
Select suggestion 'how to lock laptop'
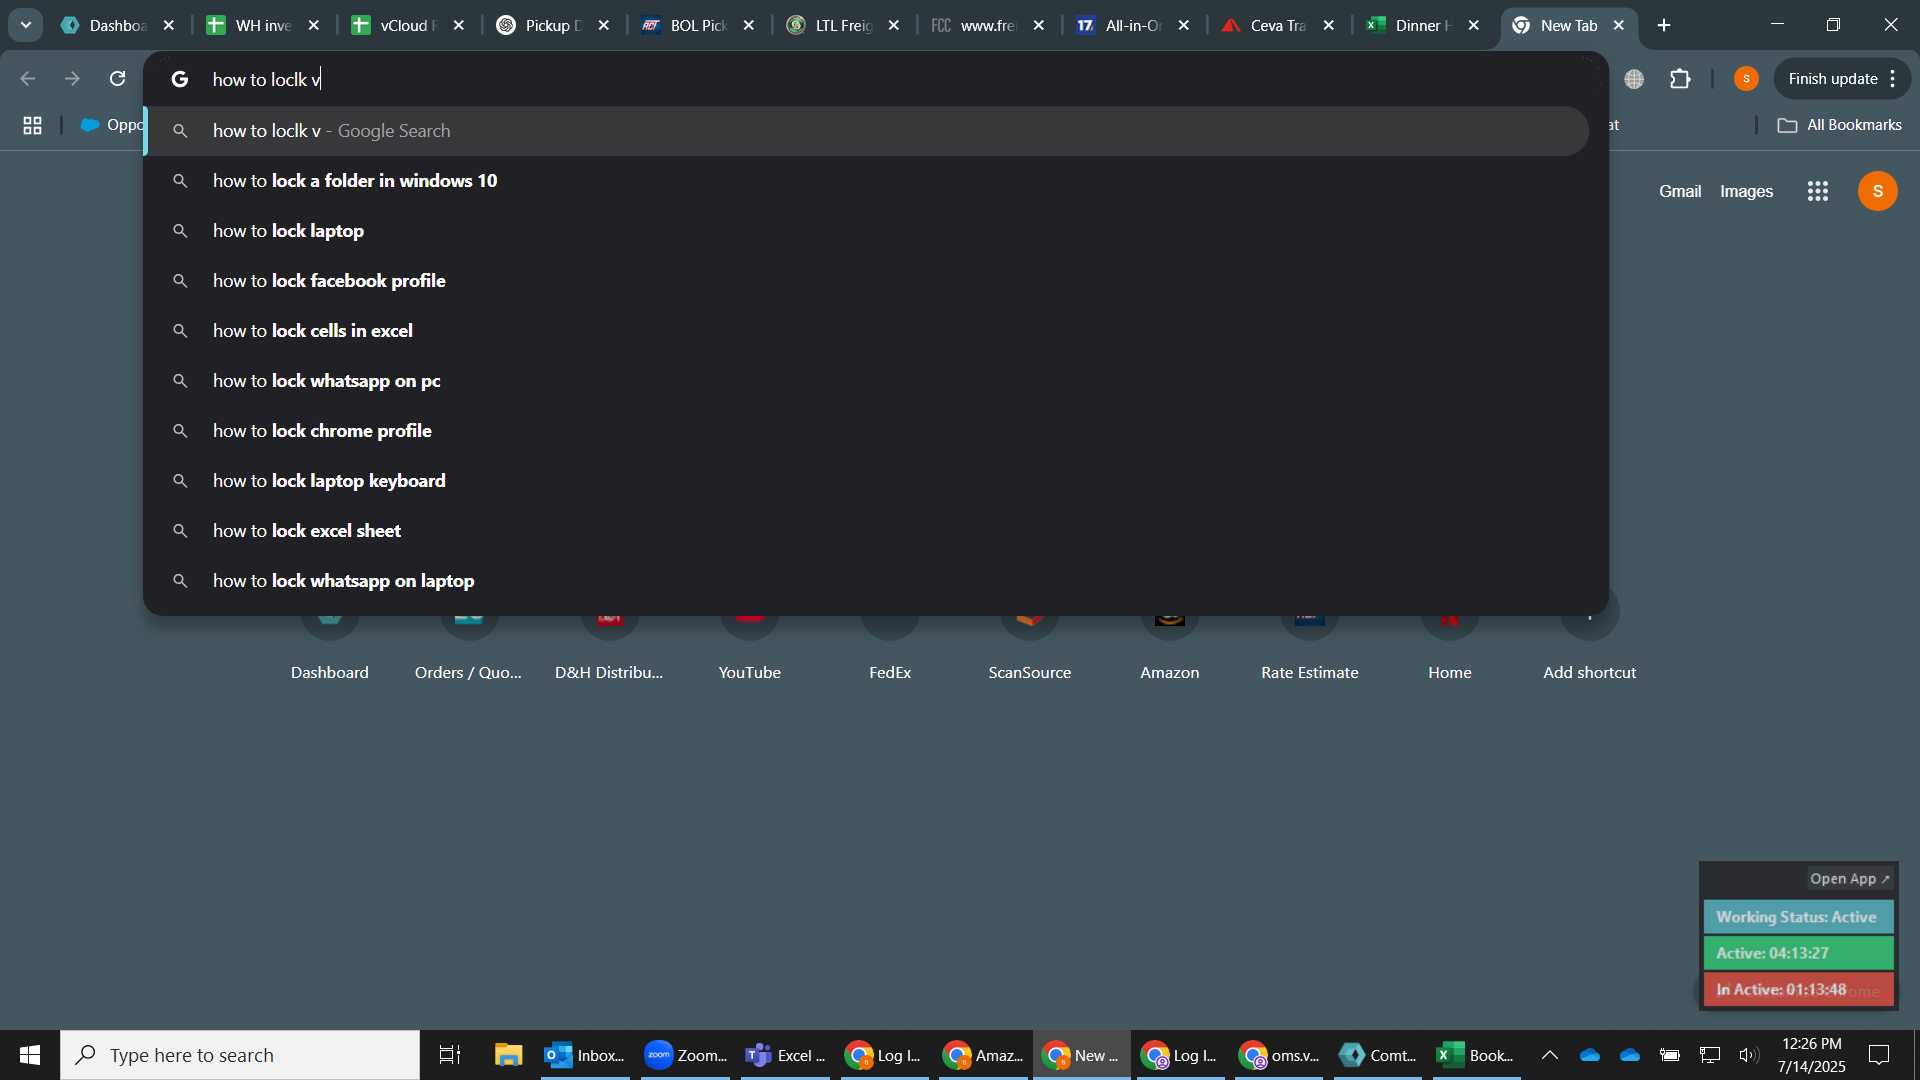coord(868,231)
